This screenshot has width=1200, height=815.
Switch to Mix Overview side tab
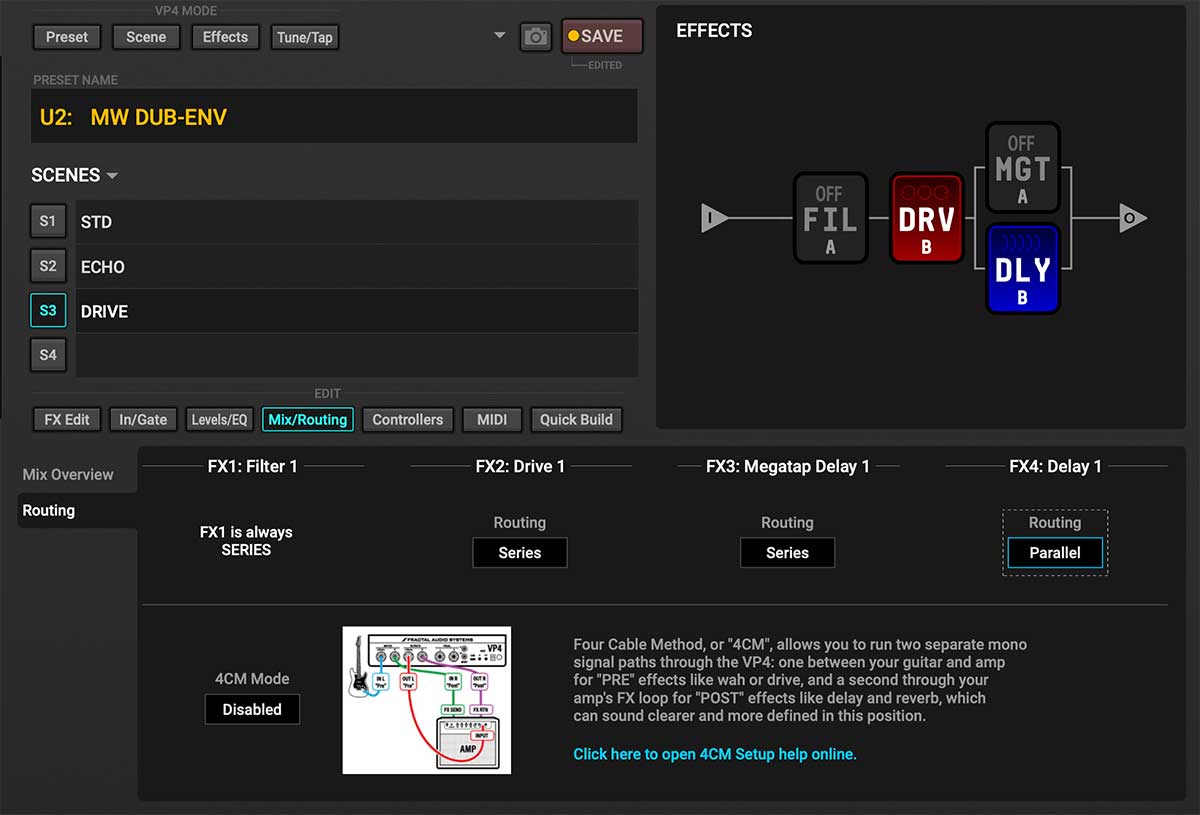(68, 475)
